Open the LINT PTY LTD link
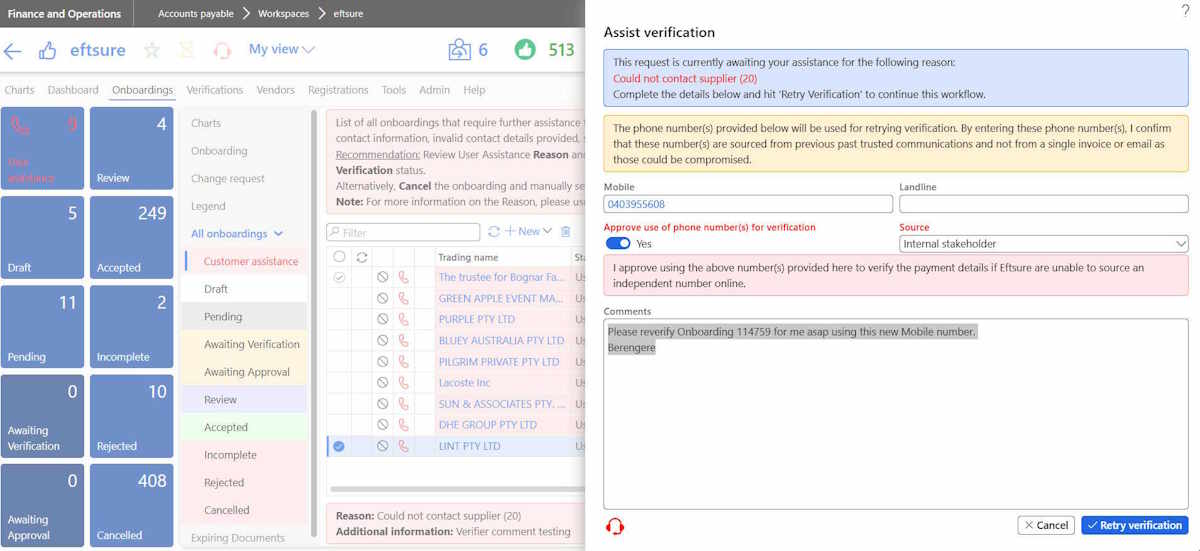 click(x=470, y=446)
